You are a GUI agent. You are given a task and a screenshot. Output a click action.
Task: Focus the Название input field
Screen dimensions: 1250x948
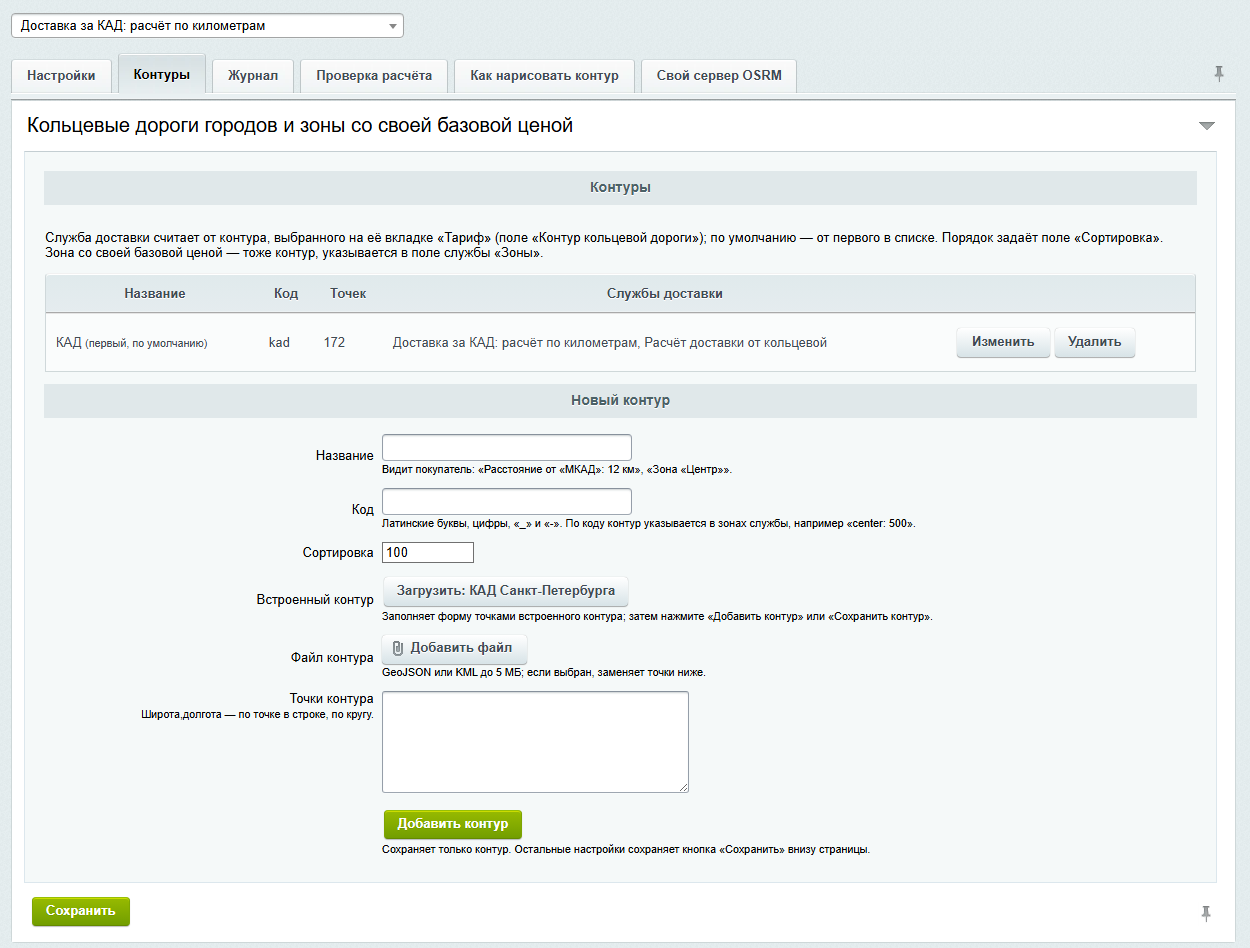click(x=507, y=448)
